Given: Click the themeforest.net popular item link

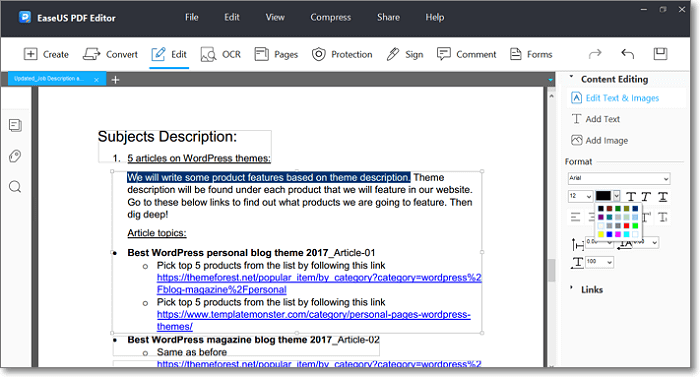Looking at the screenshot, I should 319,283.
